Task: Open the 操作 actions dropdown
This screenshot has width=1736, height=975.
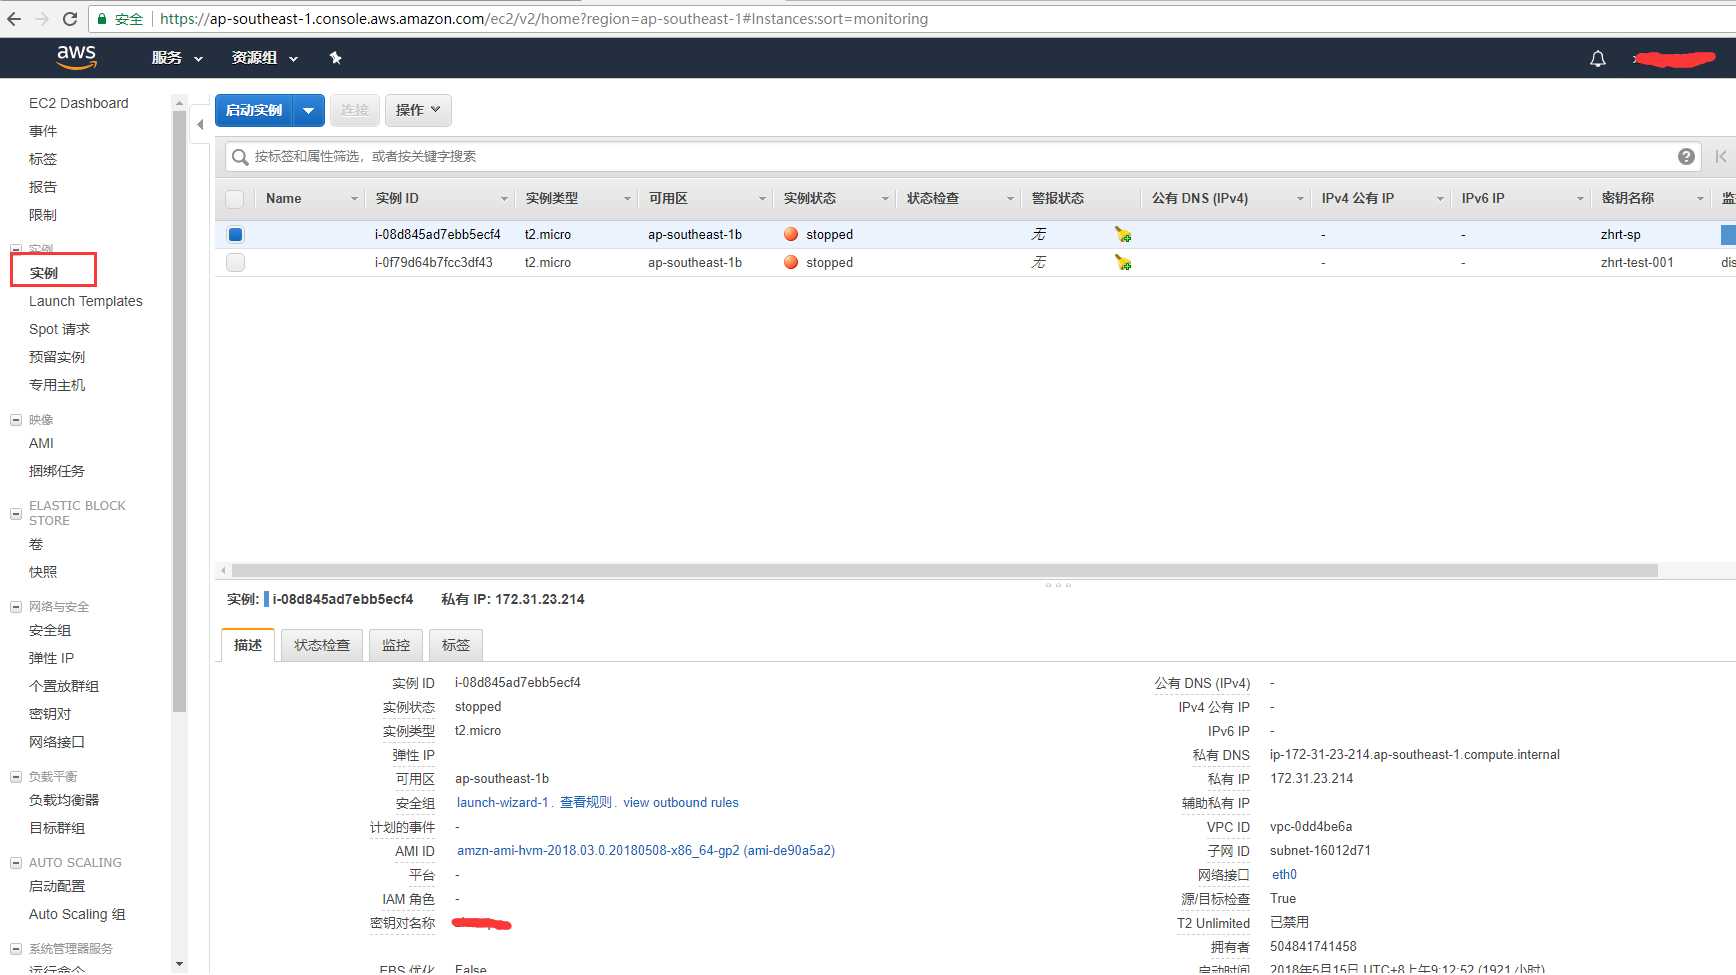Action: click(418, 110)
